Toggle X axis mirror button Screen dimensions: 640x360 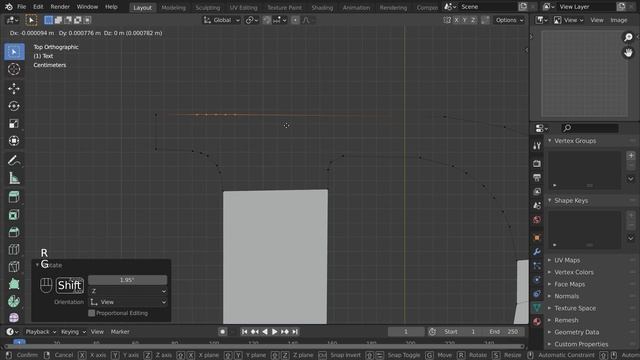pos(457,20)
